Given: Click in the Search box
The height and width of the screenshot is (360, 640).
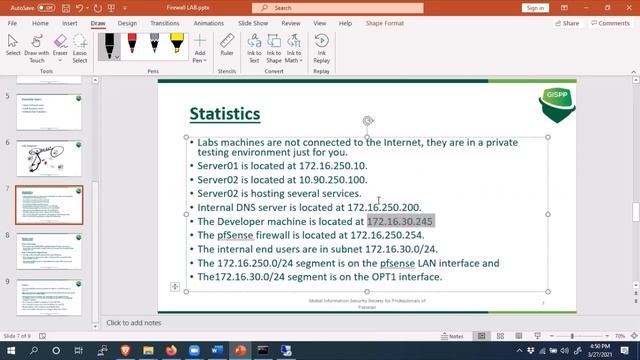Looking at the screenshot, I should point(338,8).
